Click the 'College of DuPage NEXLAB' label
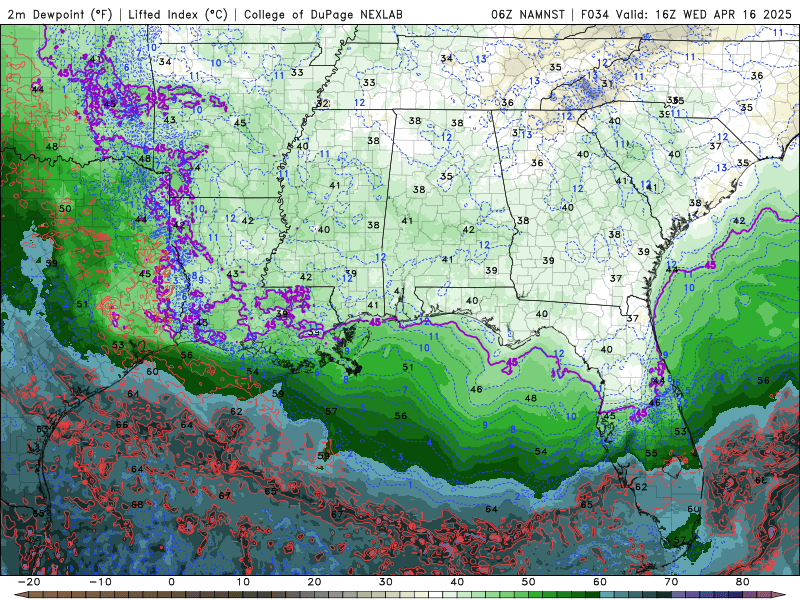 coord(323,14)
